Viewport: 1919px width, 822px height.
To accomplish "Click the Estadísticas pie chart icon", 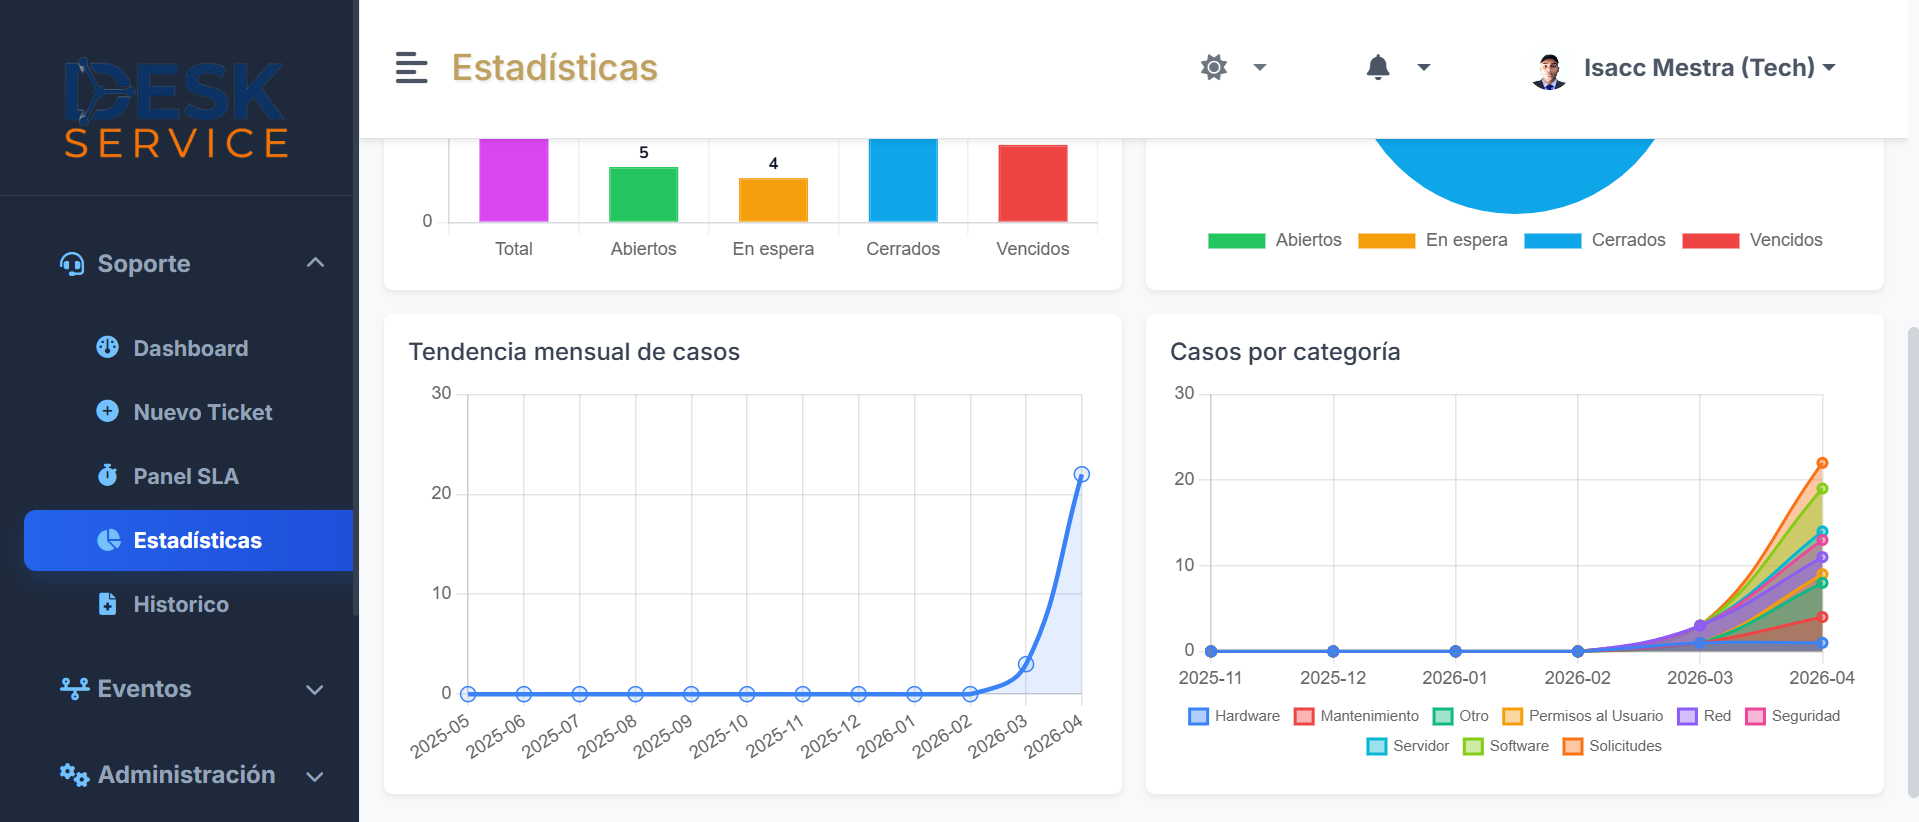I will [x=109, y=540].
